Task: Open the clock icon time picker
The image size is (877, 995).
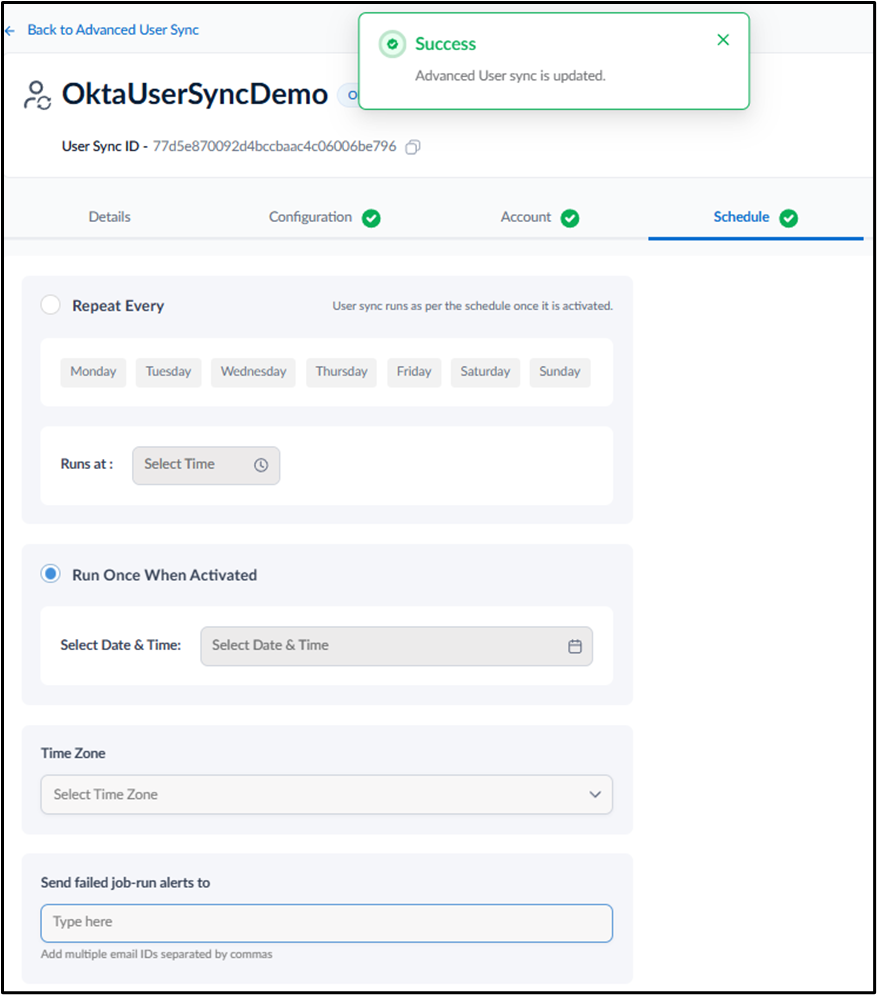Action: (x=261, y=465)
